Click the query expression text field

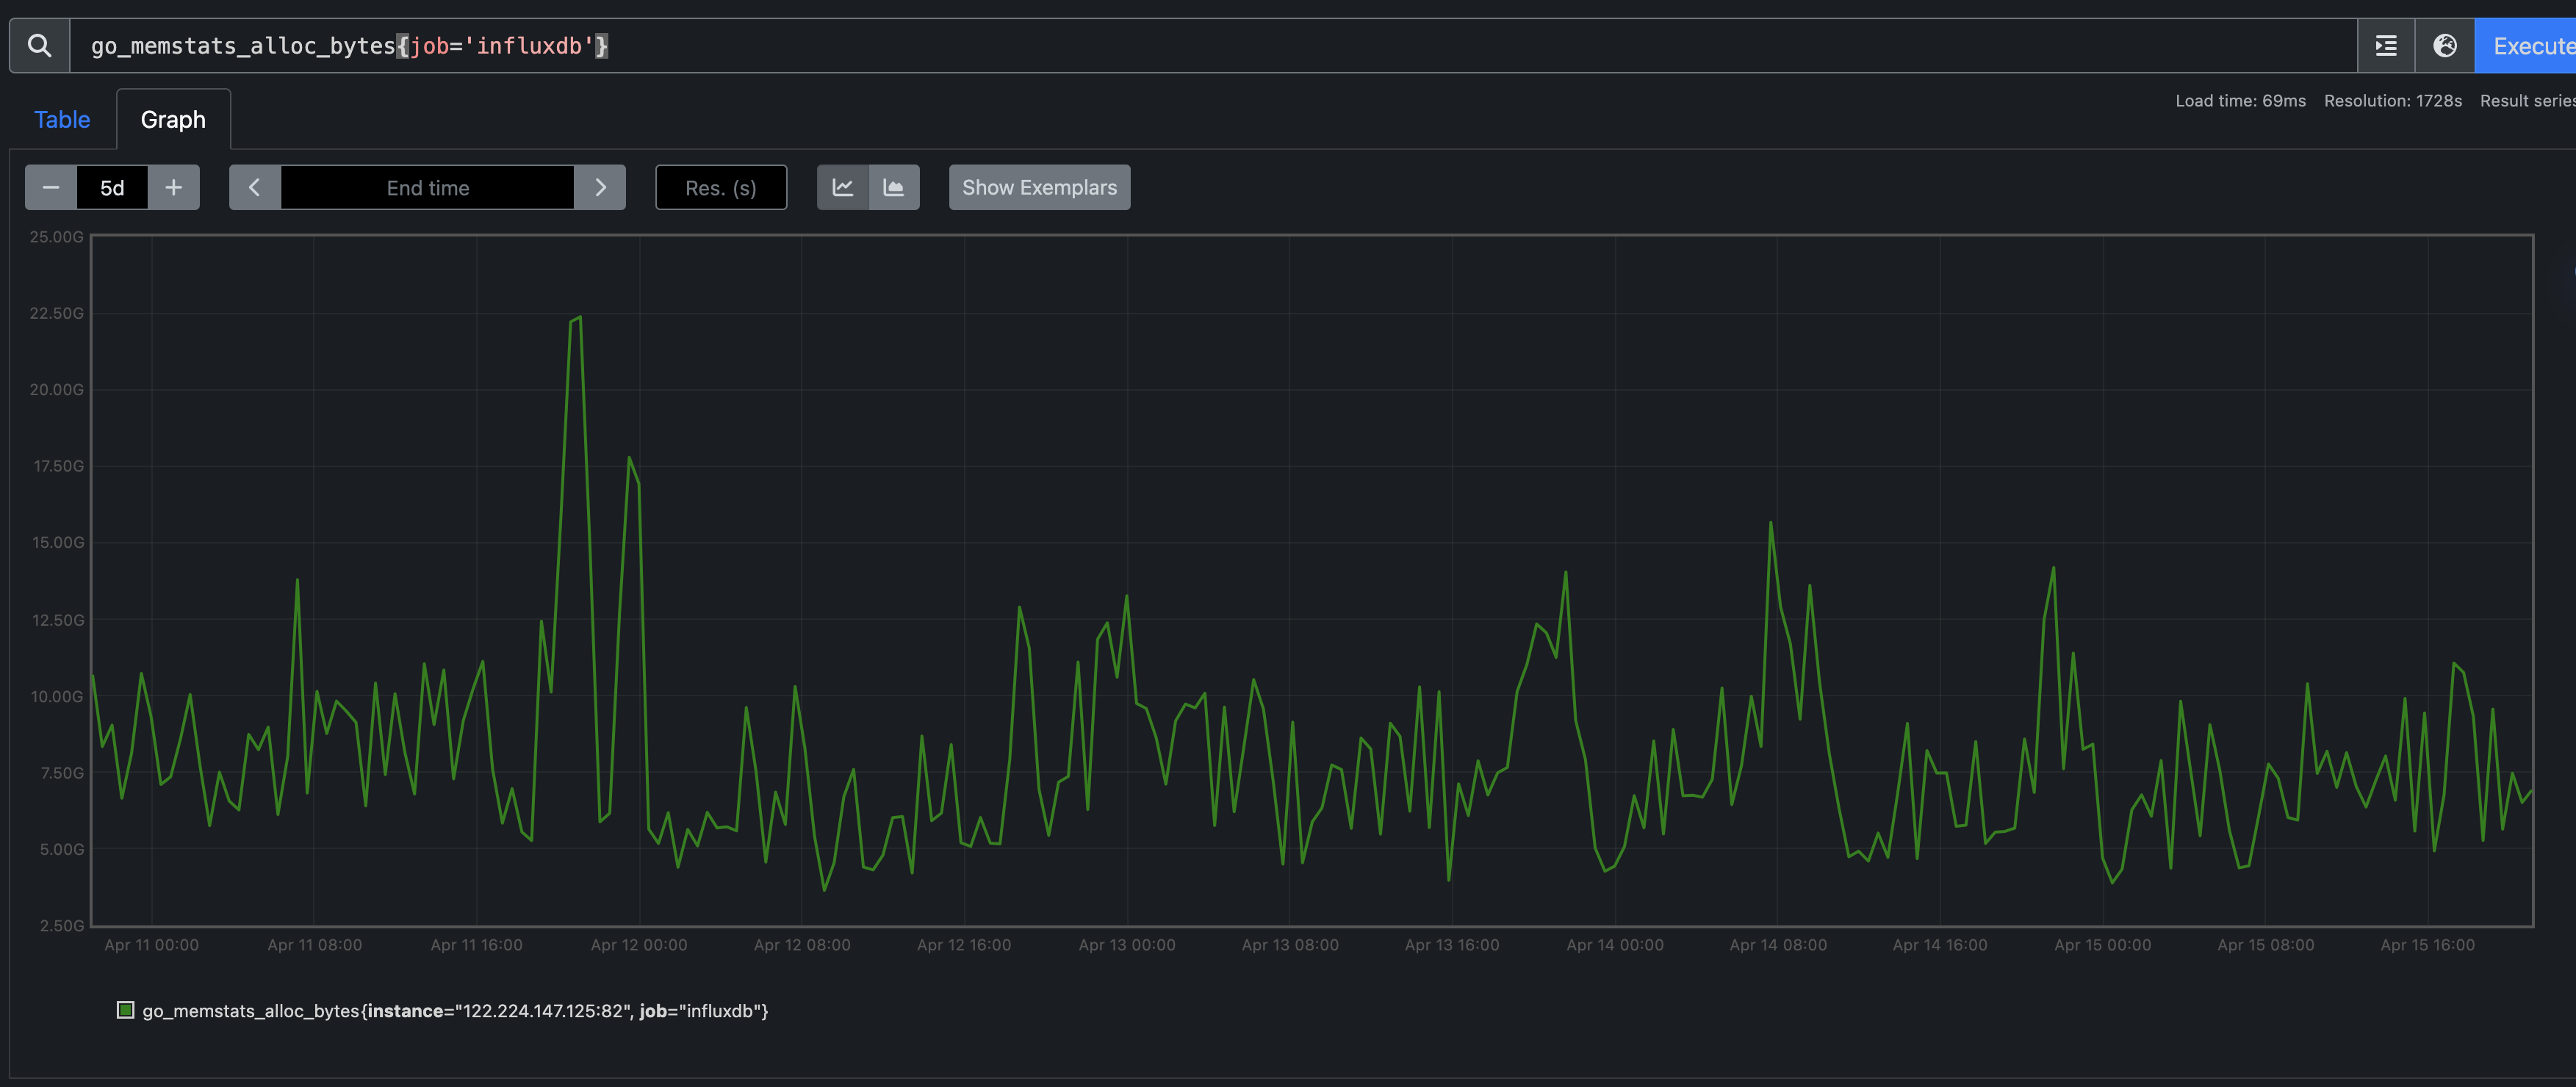pos(1213,46)
